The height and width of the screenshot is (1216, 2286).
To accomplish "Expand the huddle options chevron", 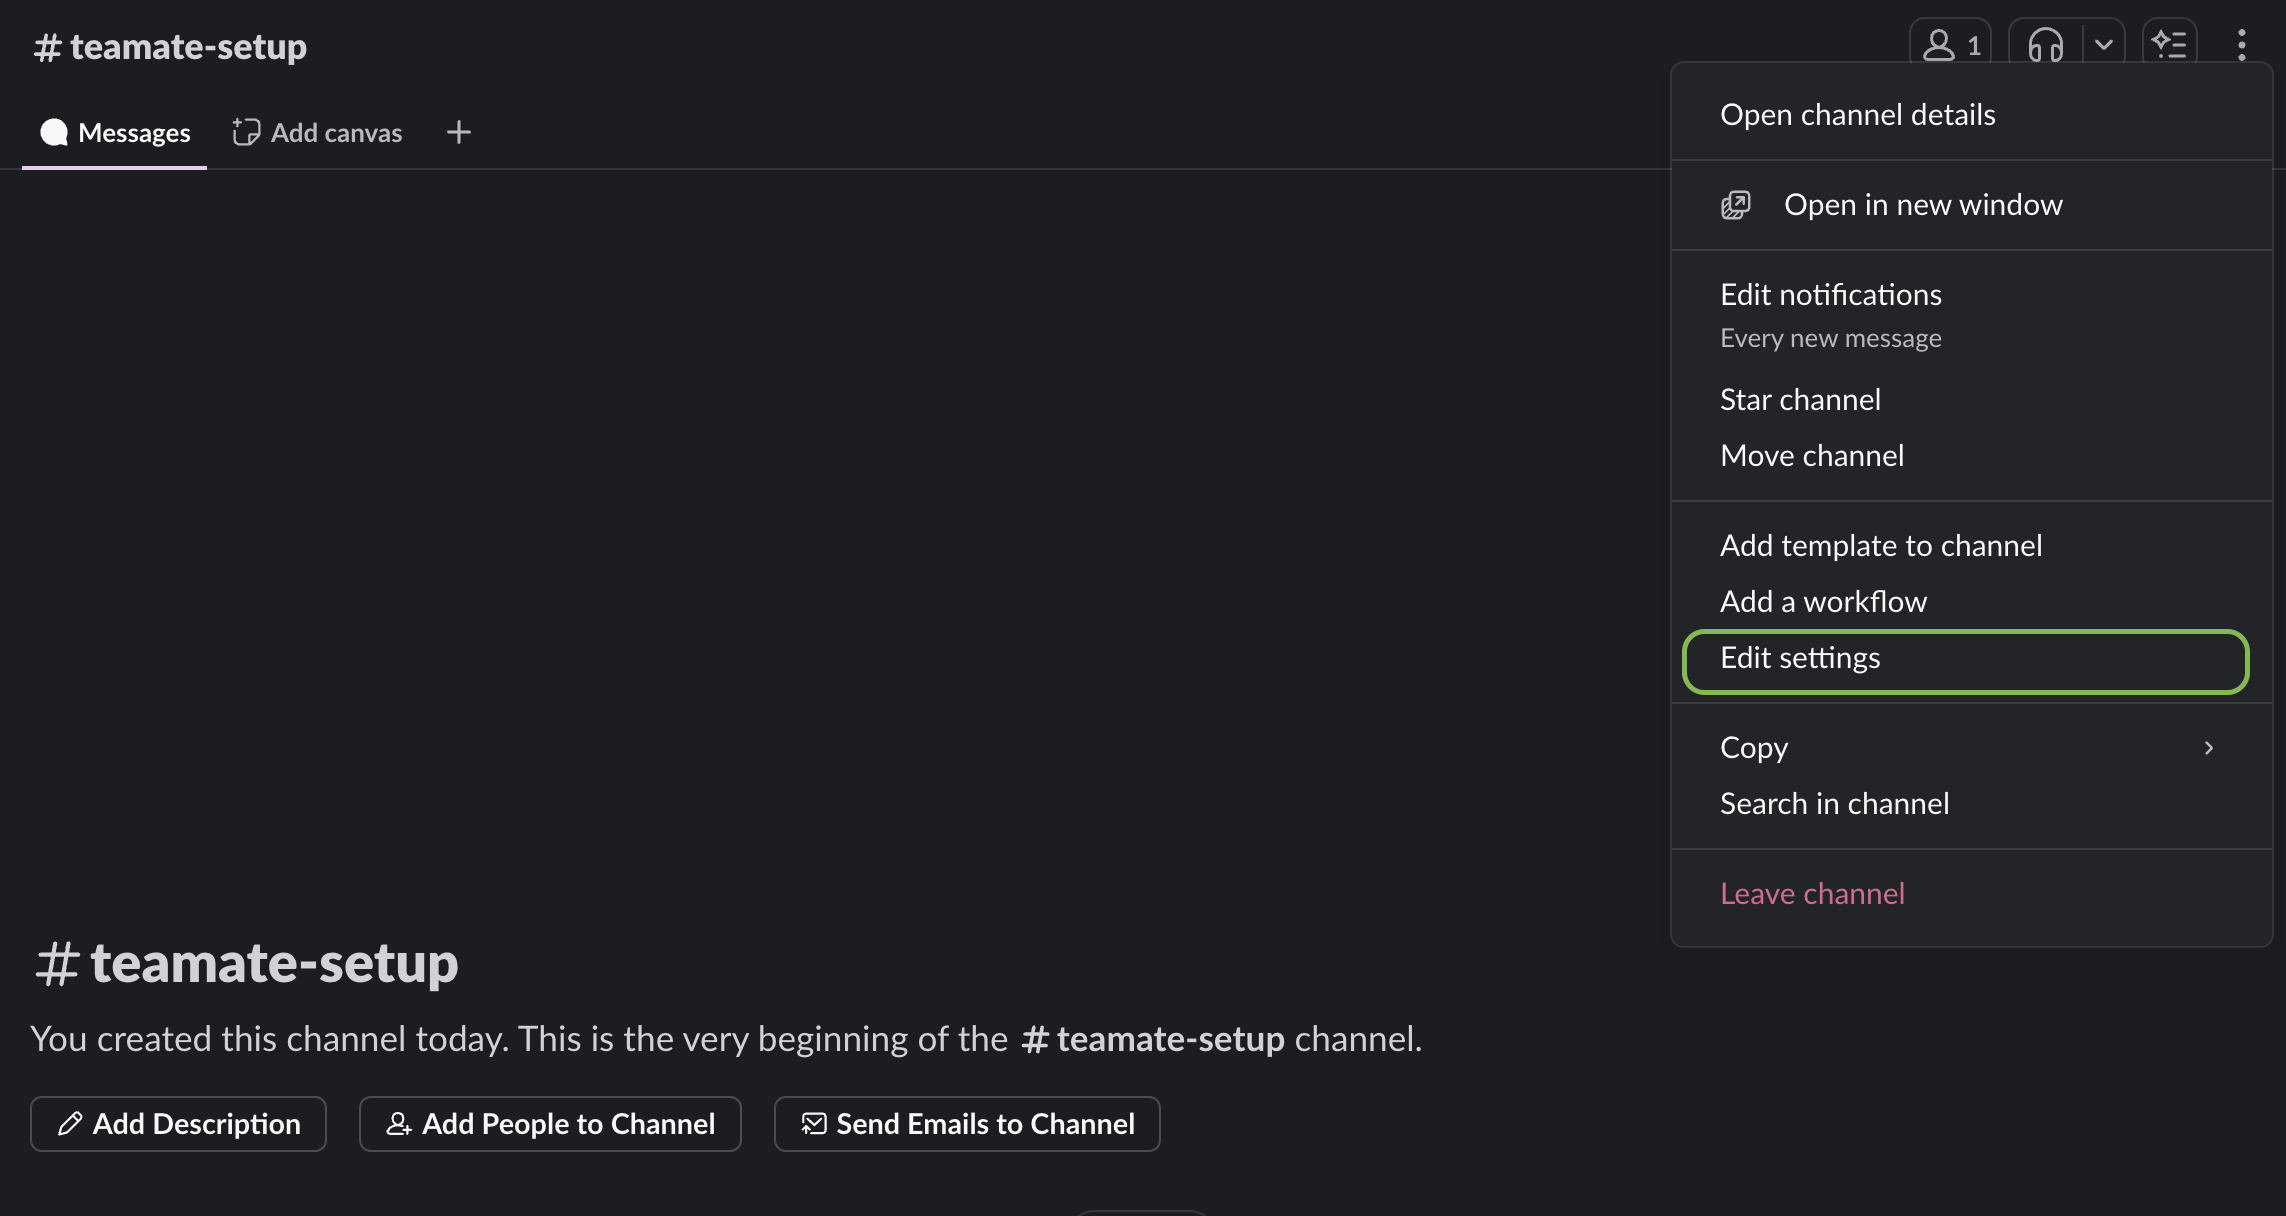I will [x=2104, y=45].
